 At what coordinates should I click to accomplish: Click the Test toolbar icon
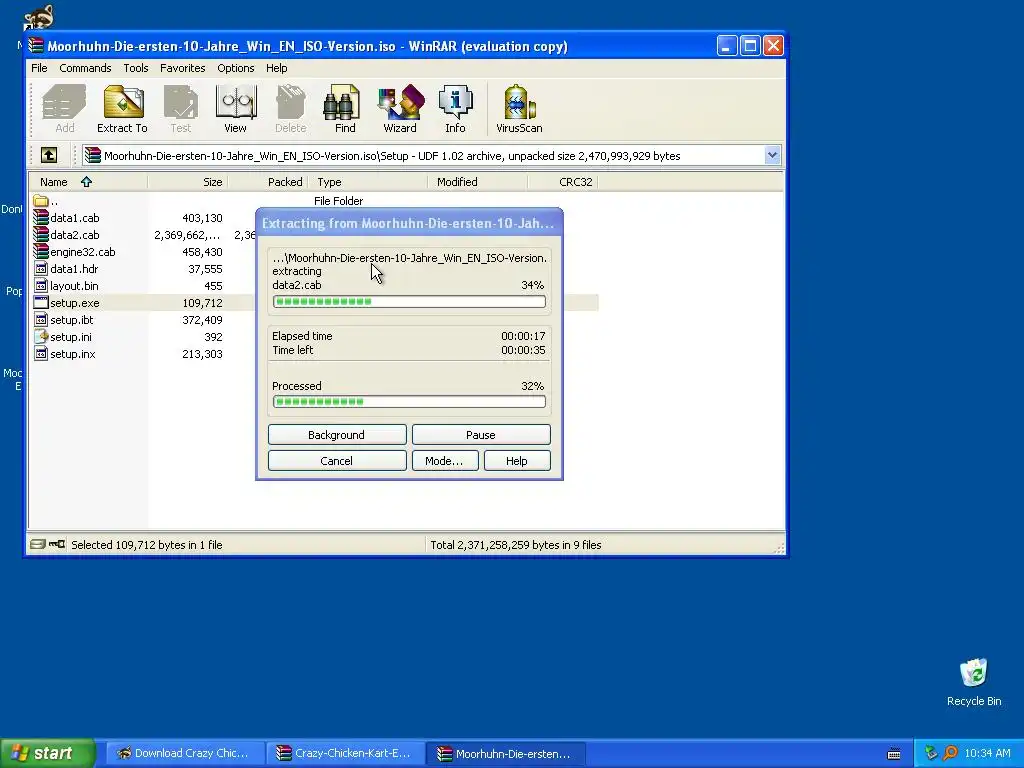[181, 109]
